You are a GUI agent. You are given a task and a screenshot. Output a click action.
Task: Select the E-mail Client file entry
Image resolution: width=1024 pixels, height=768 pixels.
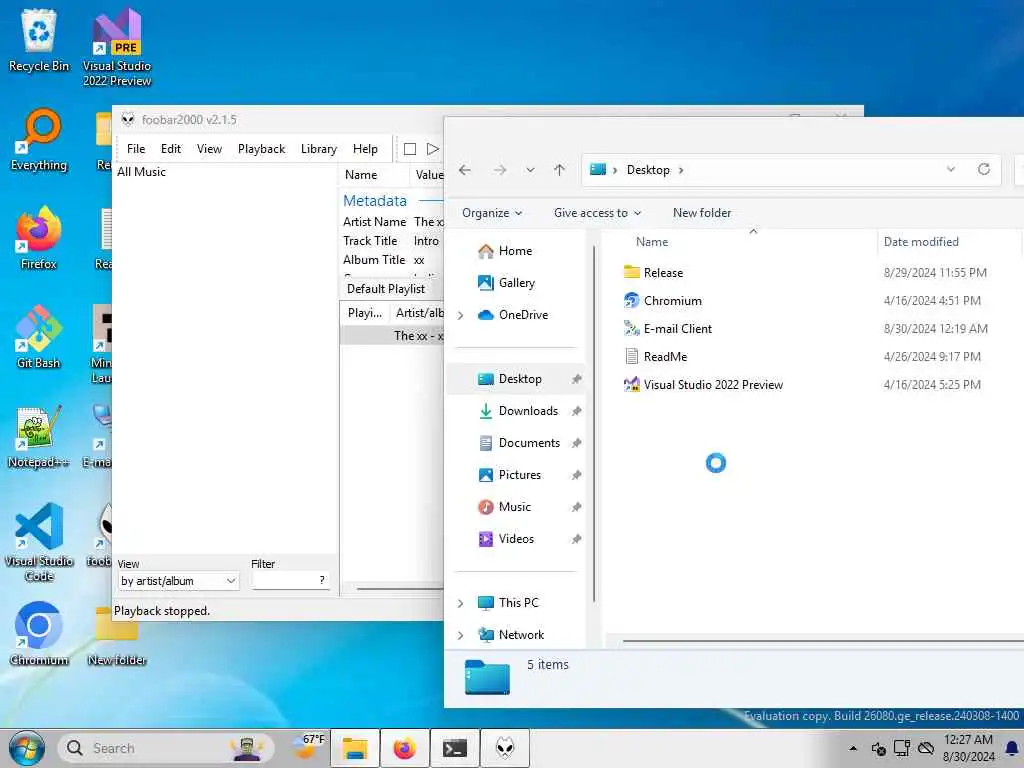coord(677,329)
